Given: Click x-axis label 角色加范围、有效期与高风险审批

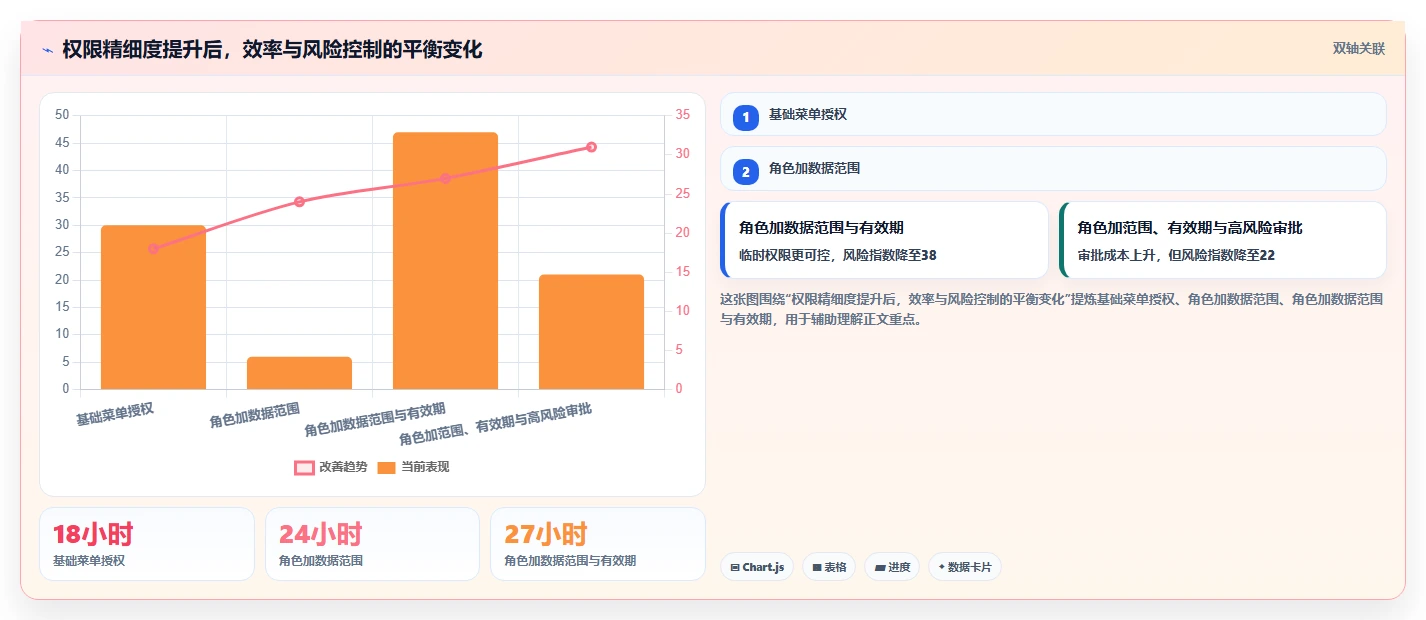Looking at the screenshot, I should (x=495, y=424).
